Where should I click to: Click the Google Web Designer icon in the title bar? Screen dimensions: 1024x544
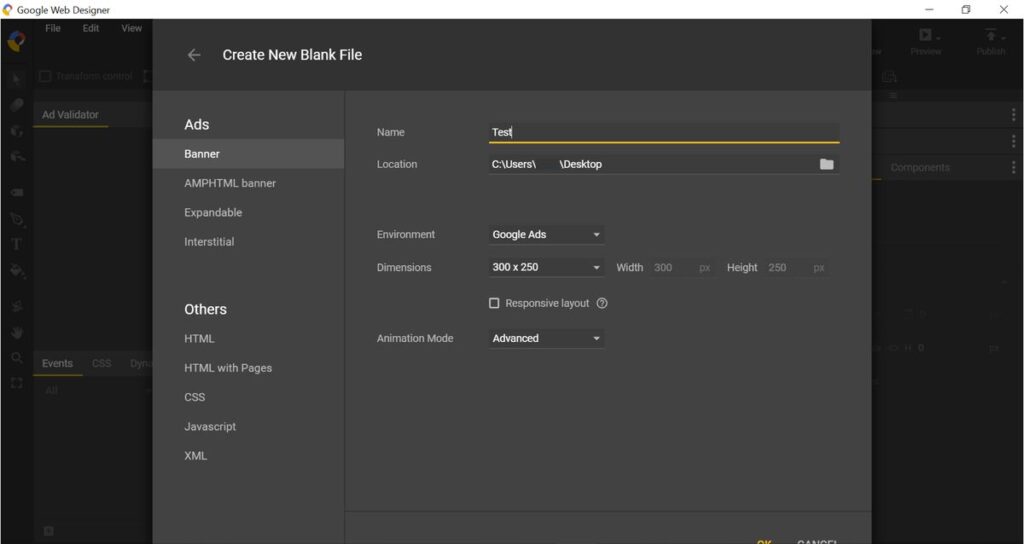point(8,10)
